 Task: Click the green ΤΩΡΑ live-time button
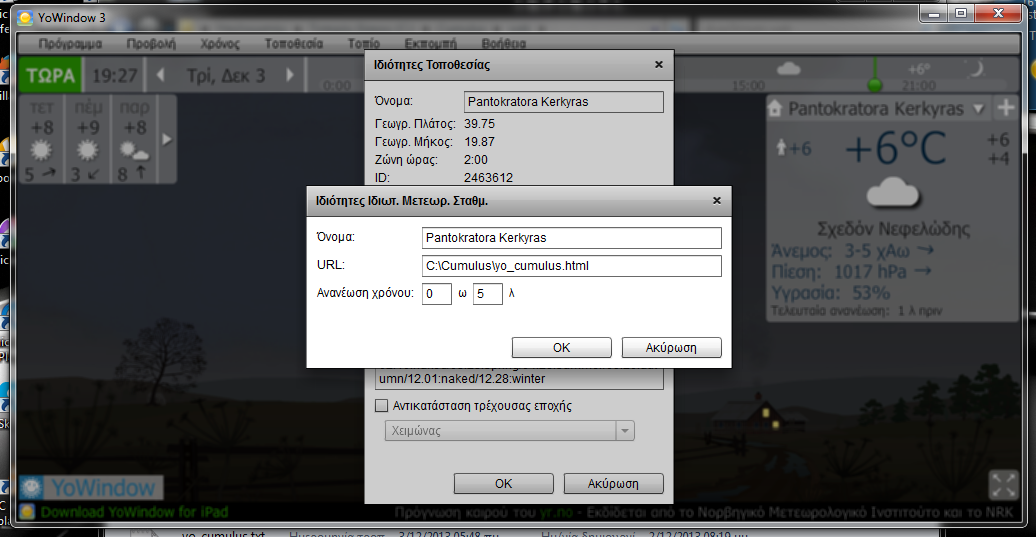(x=51, y=75)
